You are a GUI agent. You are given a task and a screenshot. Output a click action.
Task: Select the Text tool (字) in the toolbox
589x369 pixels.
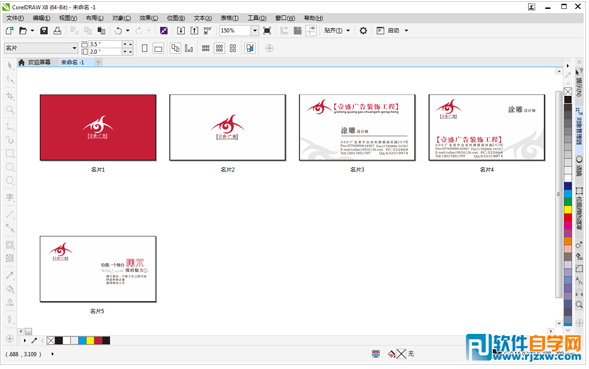pyautogui.click(x=10, y=197)
